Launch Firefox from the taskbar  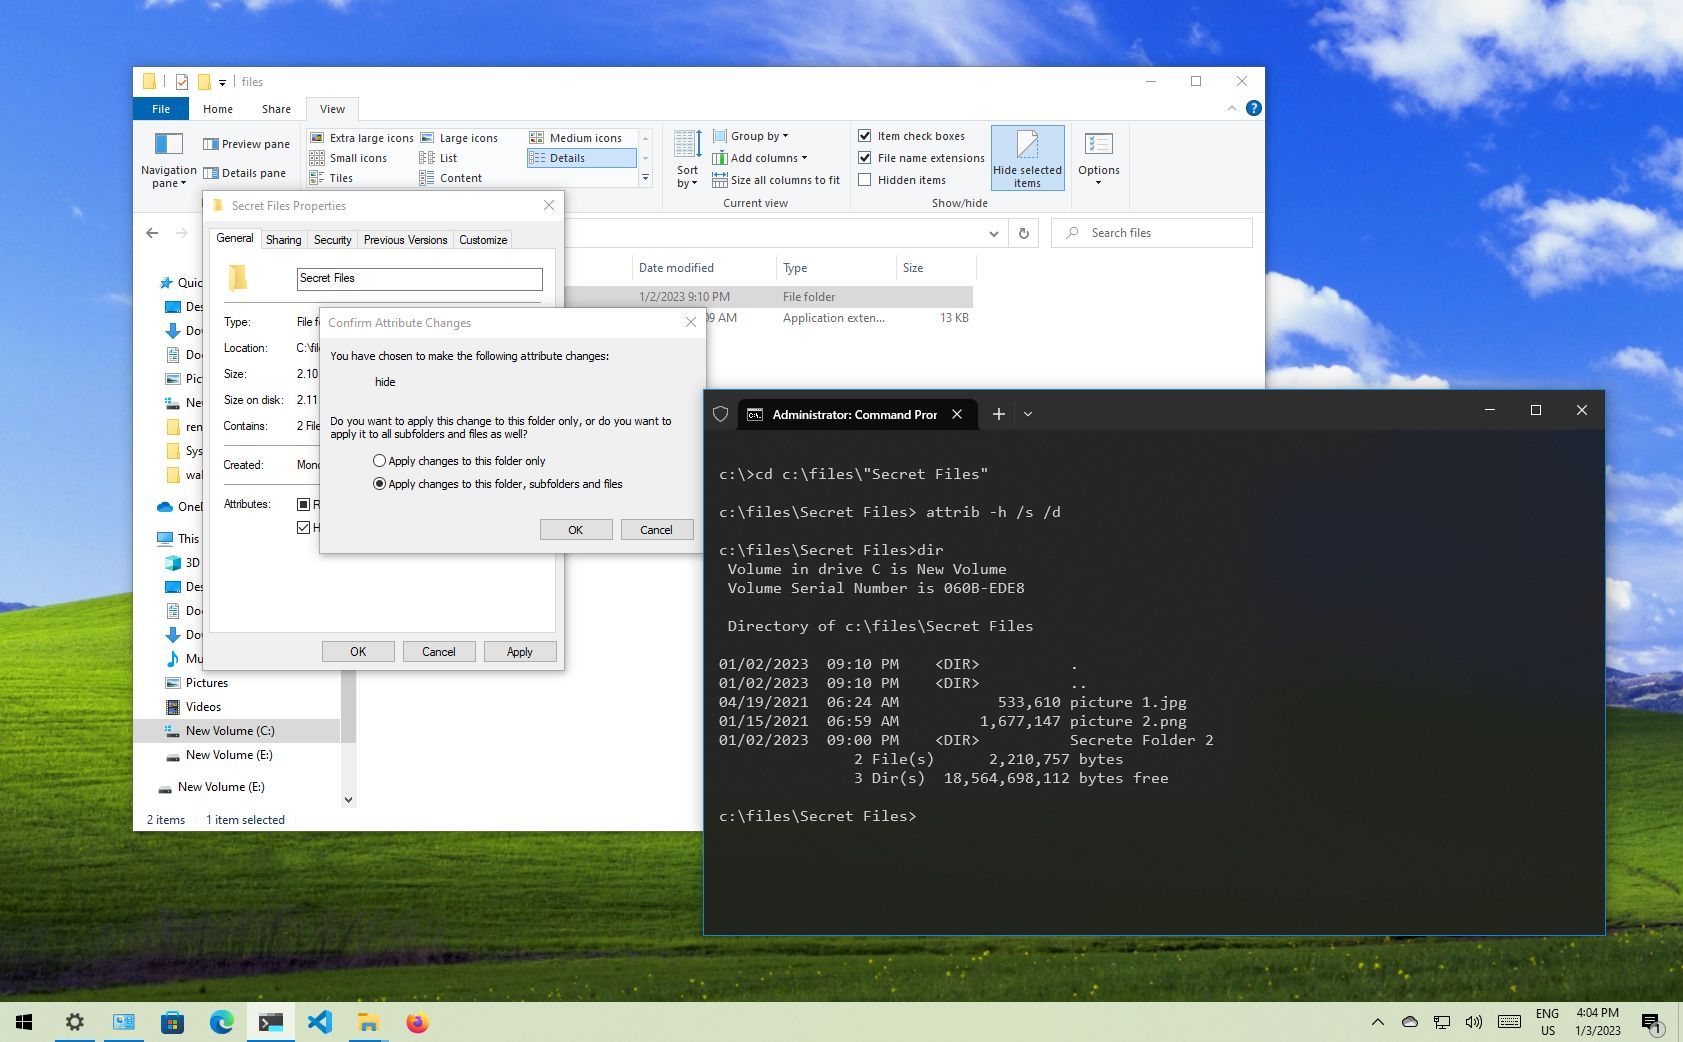tap(417, 1022)
